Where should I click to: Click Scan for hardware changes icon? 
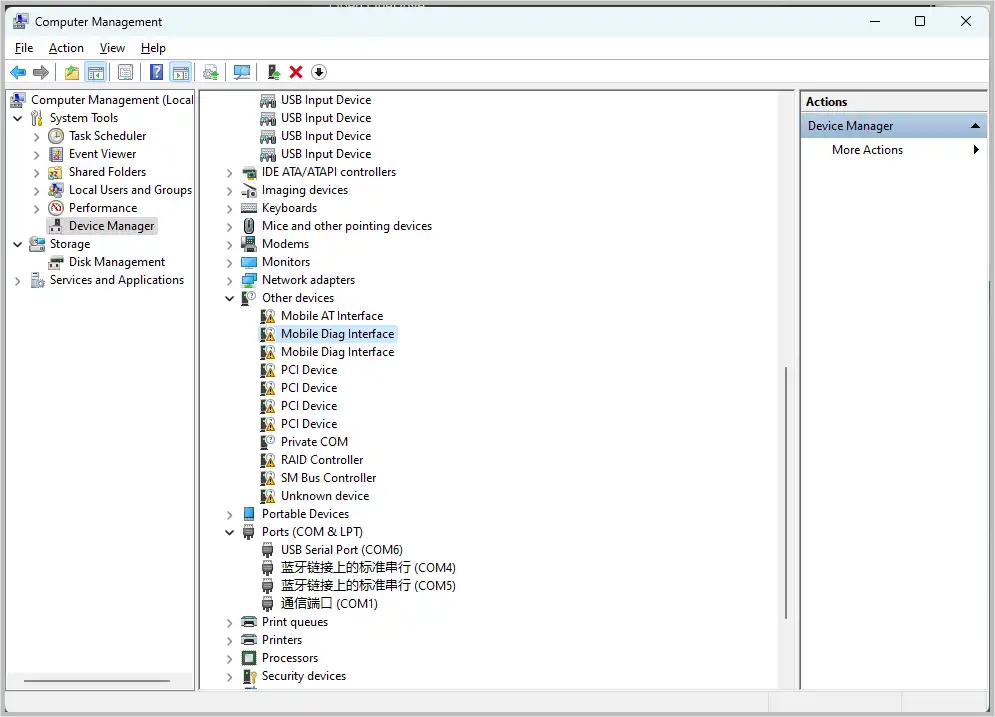point(241,72)
